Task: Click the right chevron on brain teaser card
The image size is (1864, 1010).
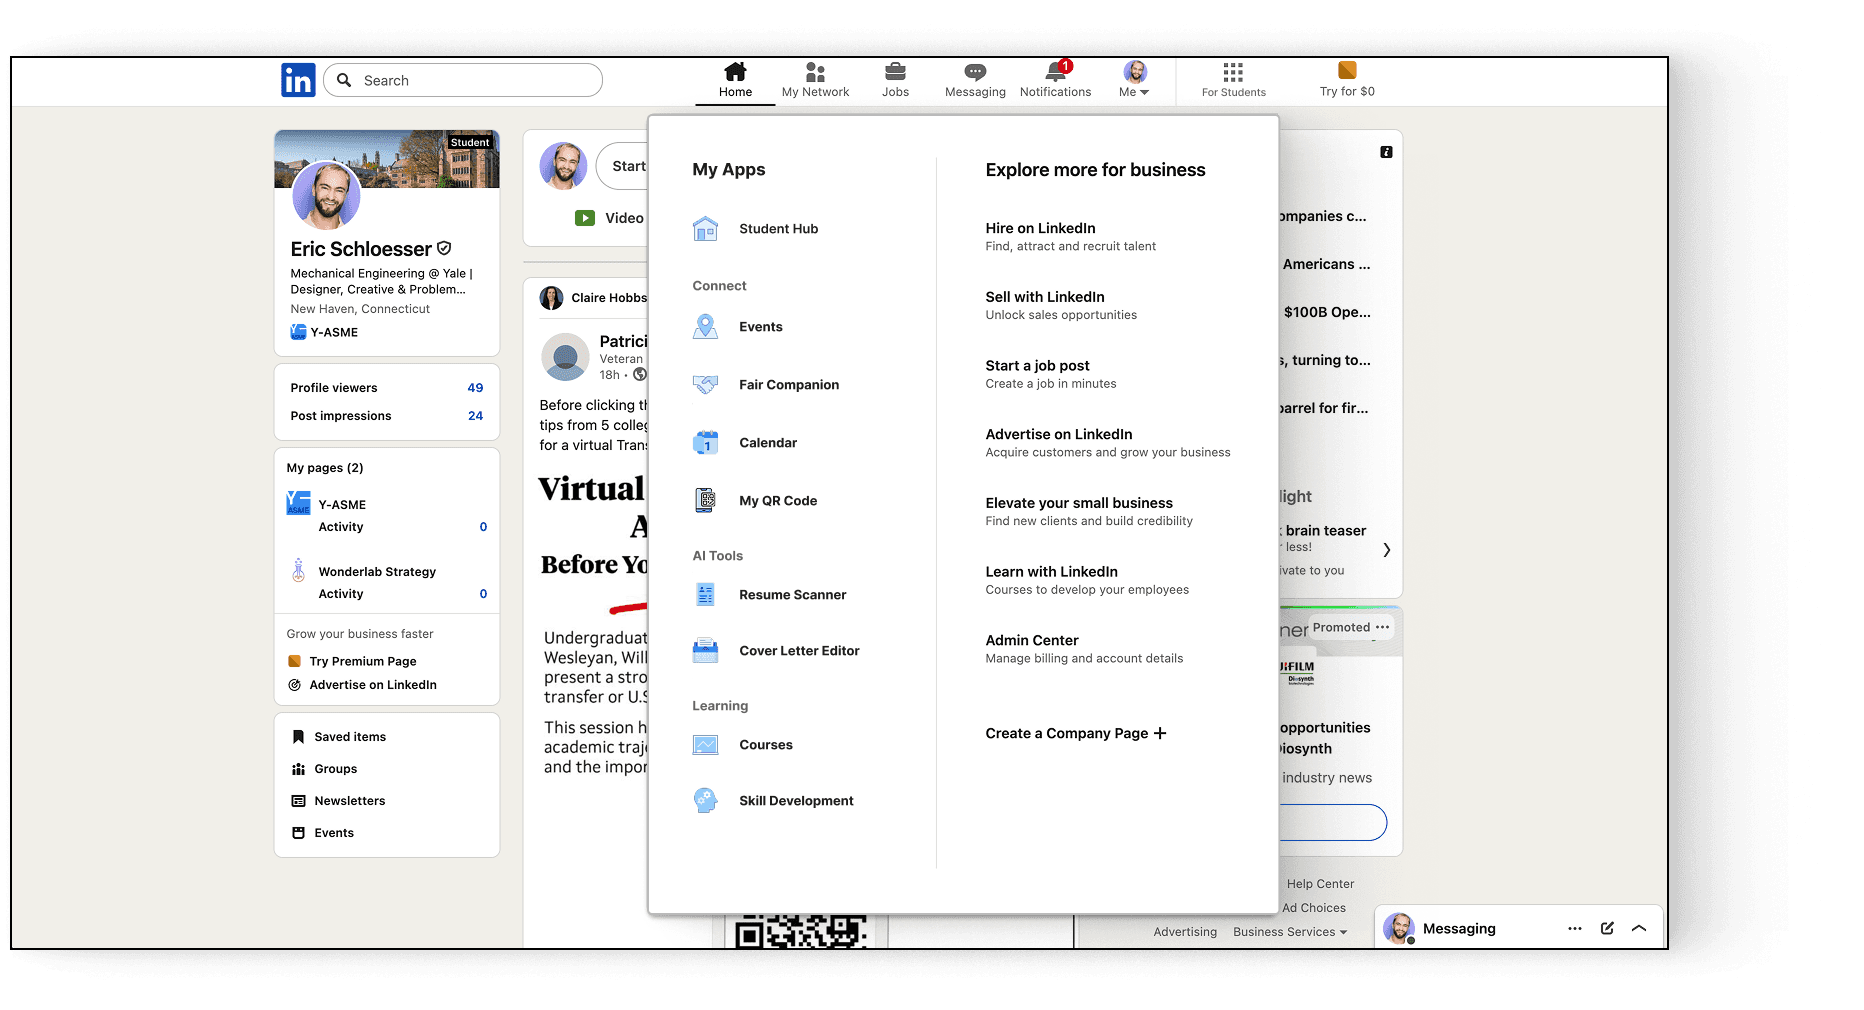Action: point(1386,550)
